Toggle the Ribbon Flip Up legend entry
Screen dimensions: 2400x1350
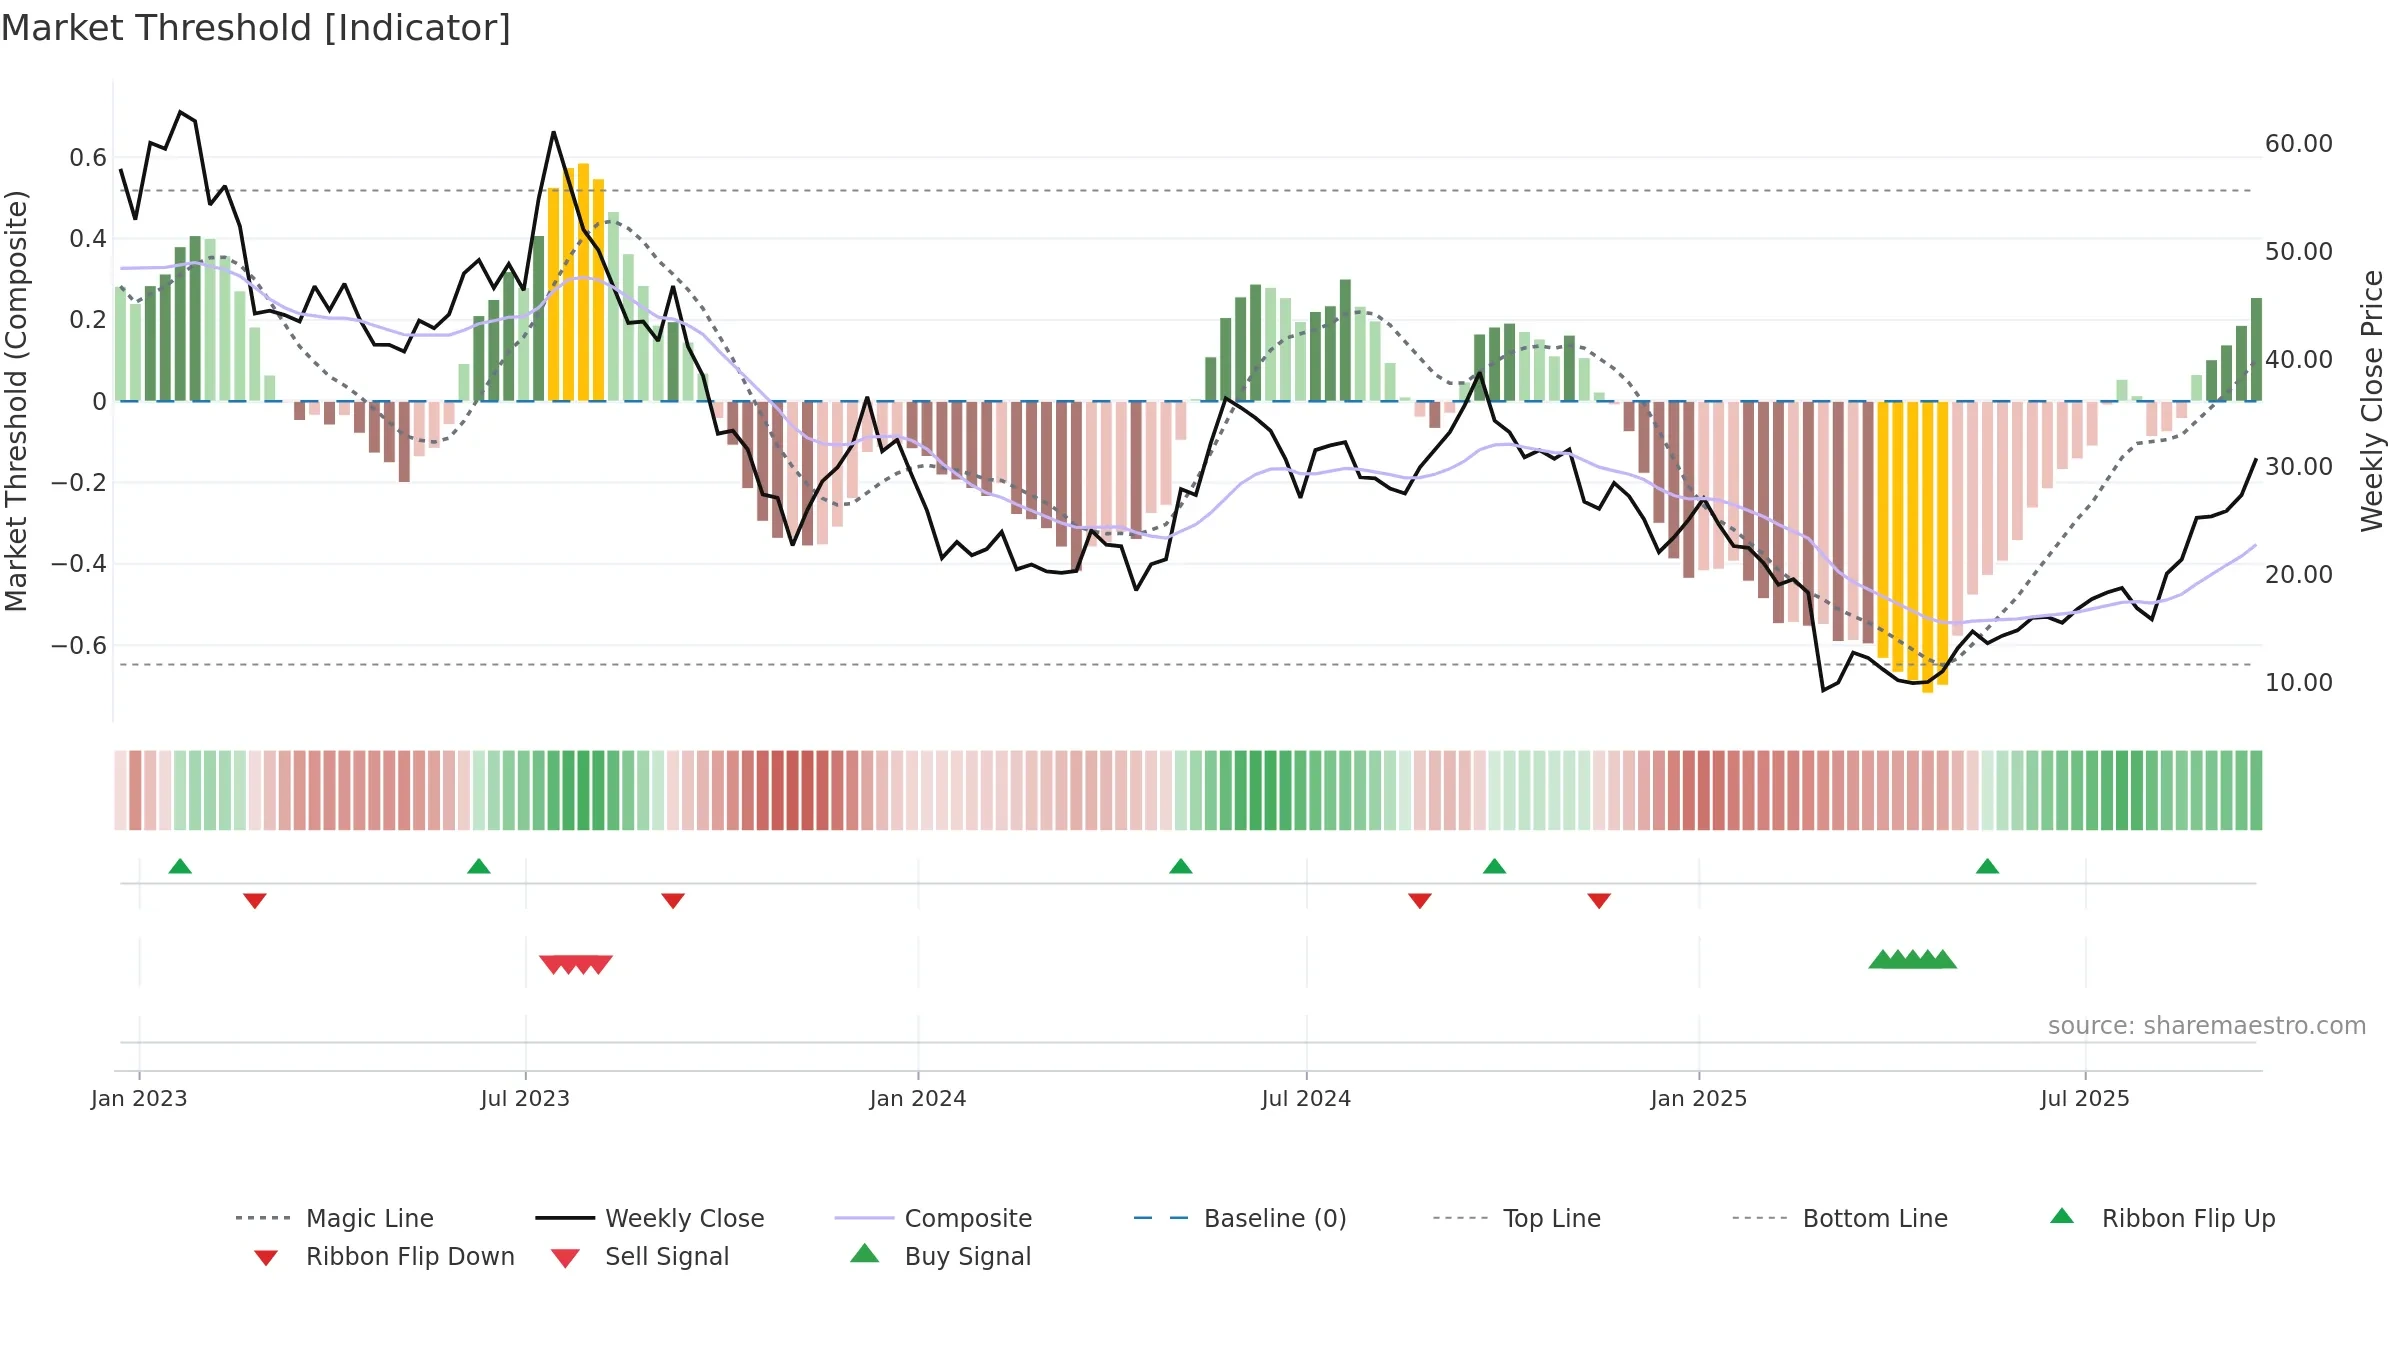[2162, 1218]
